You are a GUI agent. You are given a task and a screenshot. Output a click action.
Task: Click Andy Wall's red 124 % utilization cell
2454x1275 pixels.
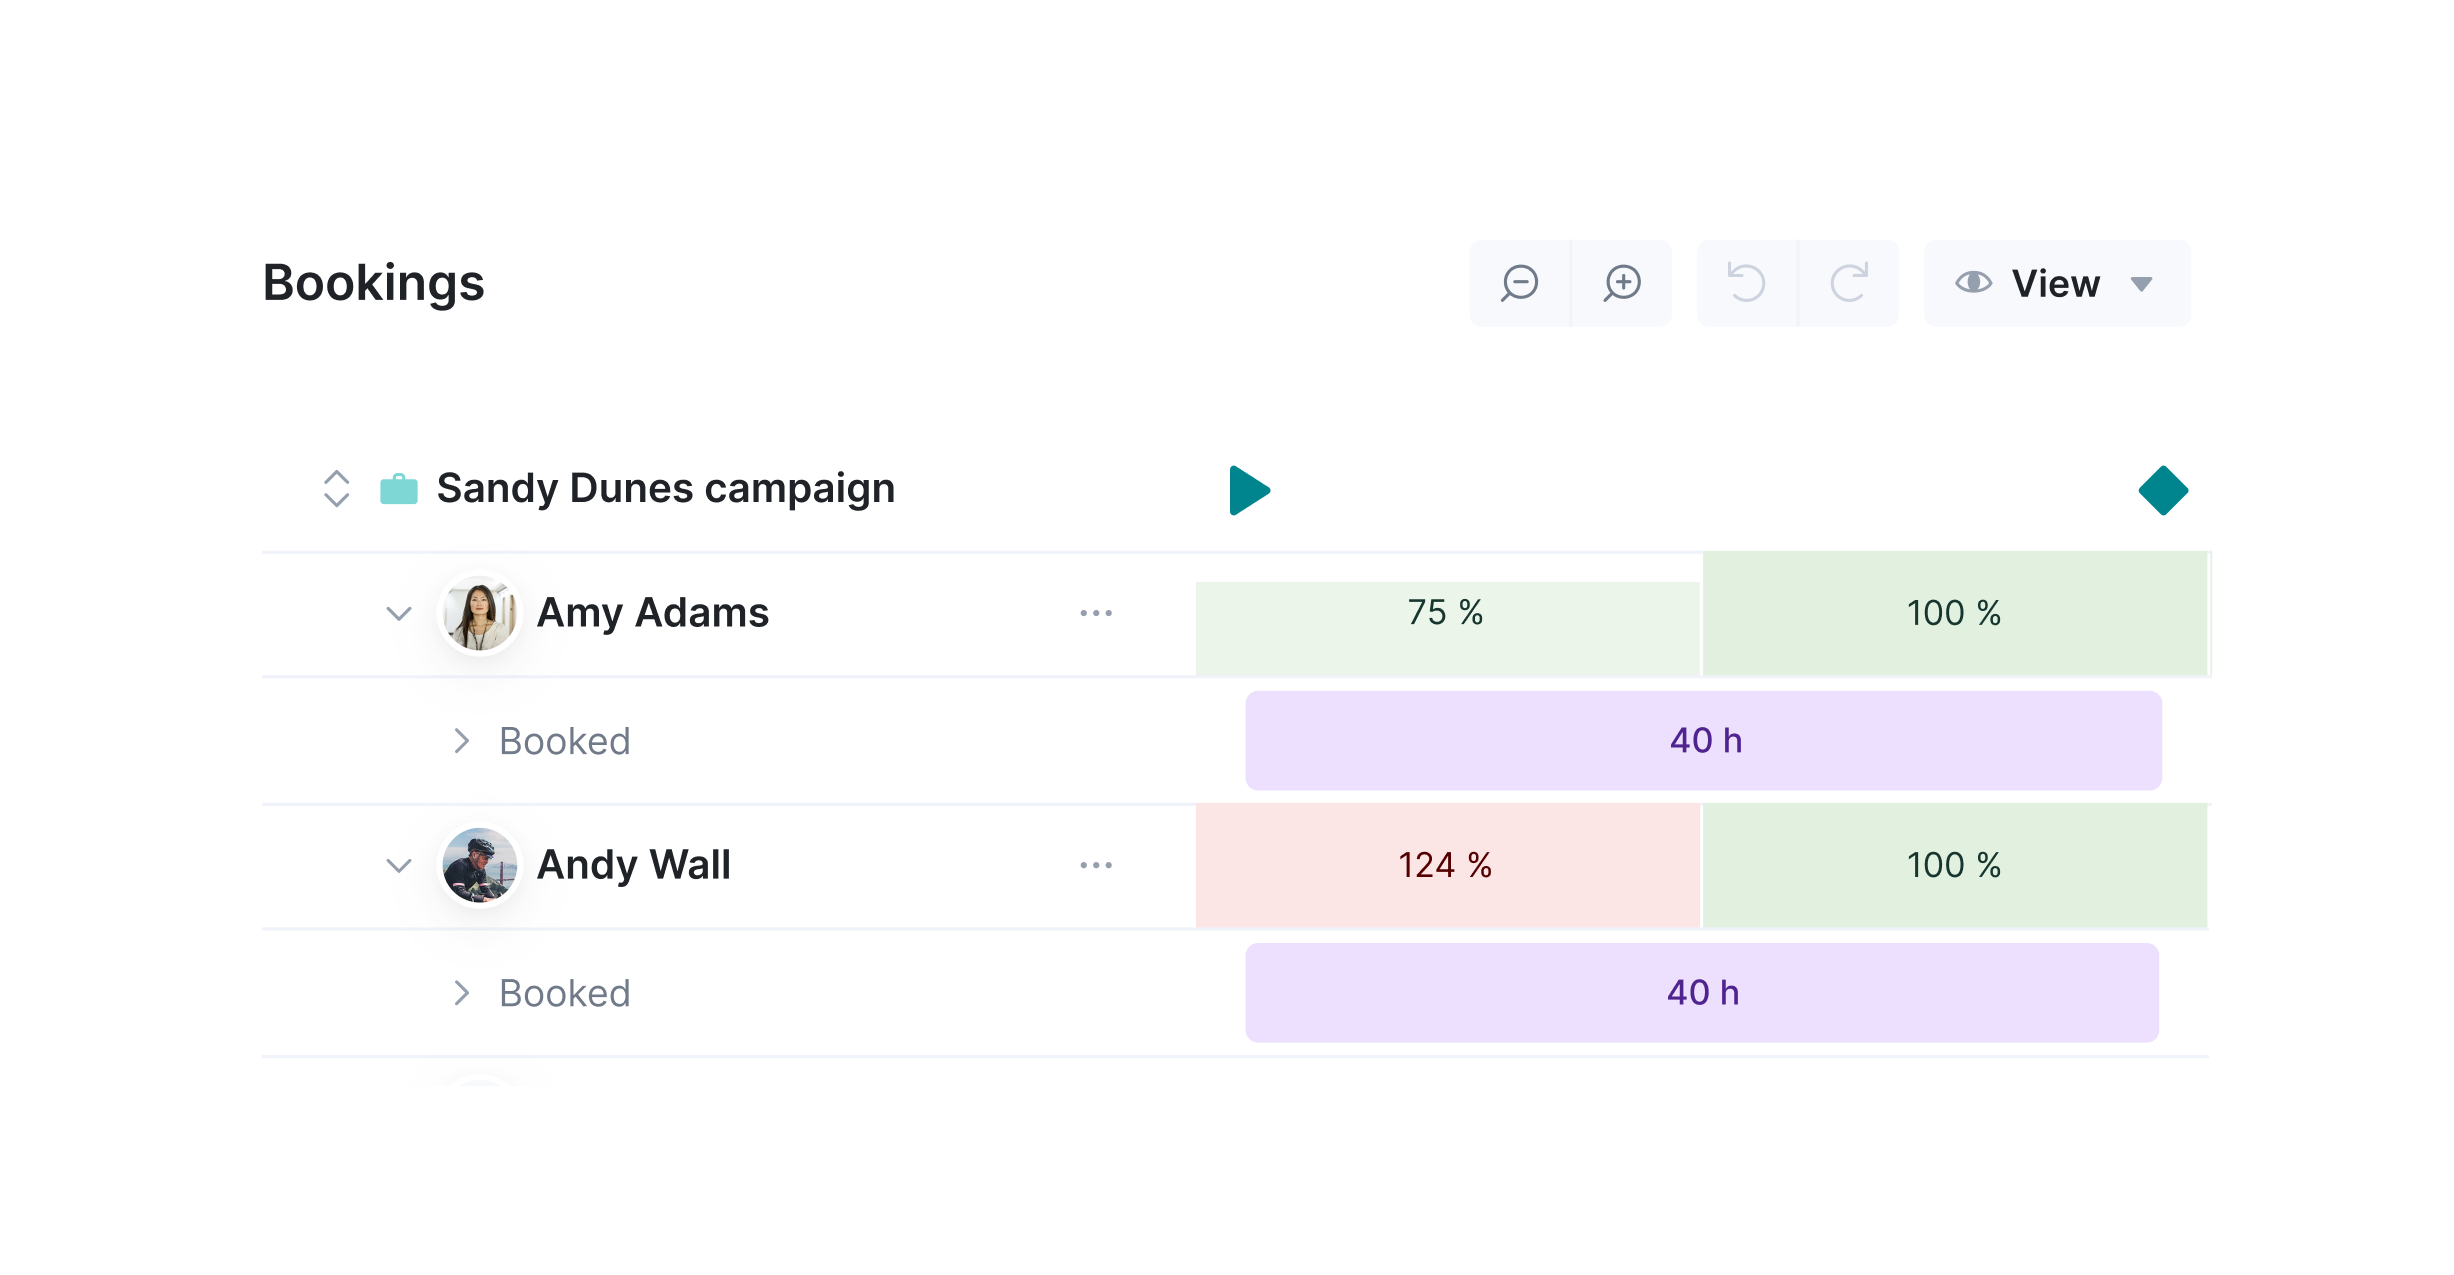click(x=1447, y=865)
